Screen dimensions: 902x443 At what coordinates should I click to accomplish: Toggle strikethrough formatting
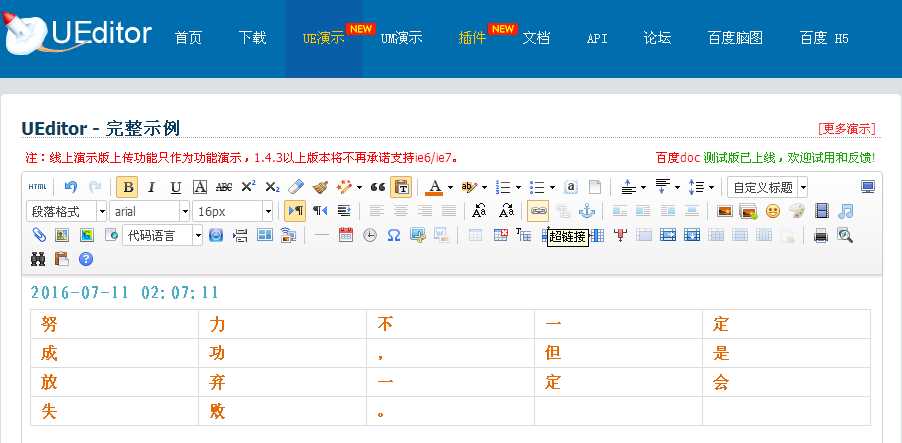[224, 187]
